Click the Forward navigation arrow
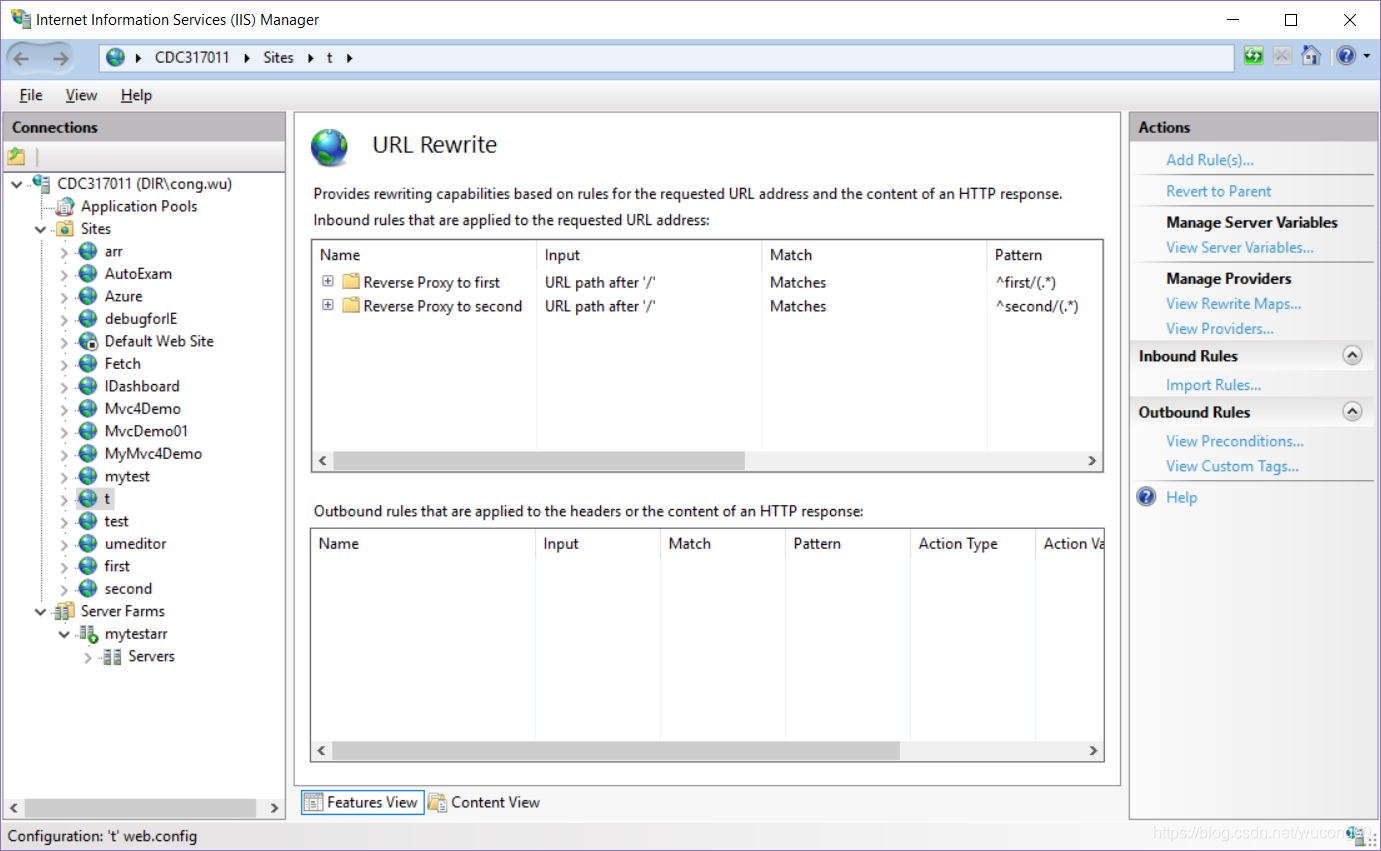 [x=60, y=58]
